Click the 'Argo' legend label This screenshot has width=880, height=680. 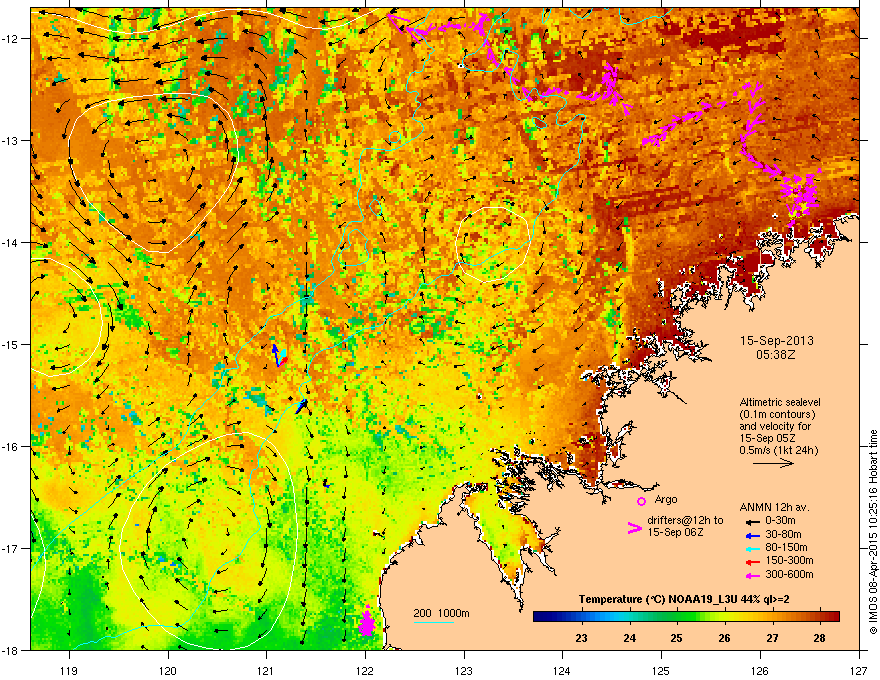coord(666,499)
